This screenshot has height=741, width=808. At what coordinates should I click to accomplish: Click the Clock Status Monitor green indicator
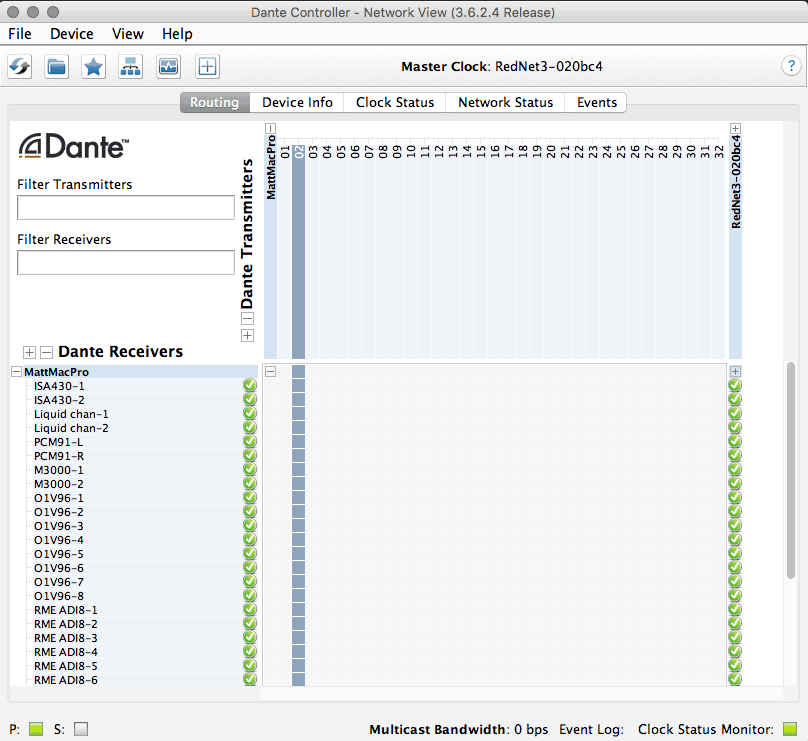(790, 729)
